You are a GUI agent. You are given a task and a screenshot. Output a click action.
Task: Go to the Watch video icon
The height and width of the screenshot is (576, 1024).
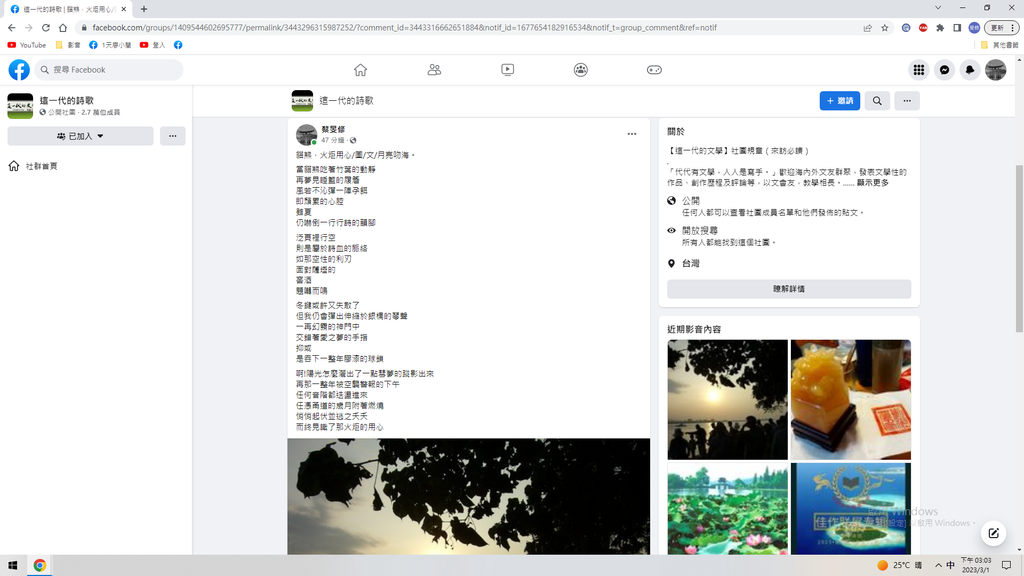click(508, 70)
